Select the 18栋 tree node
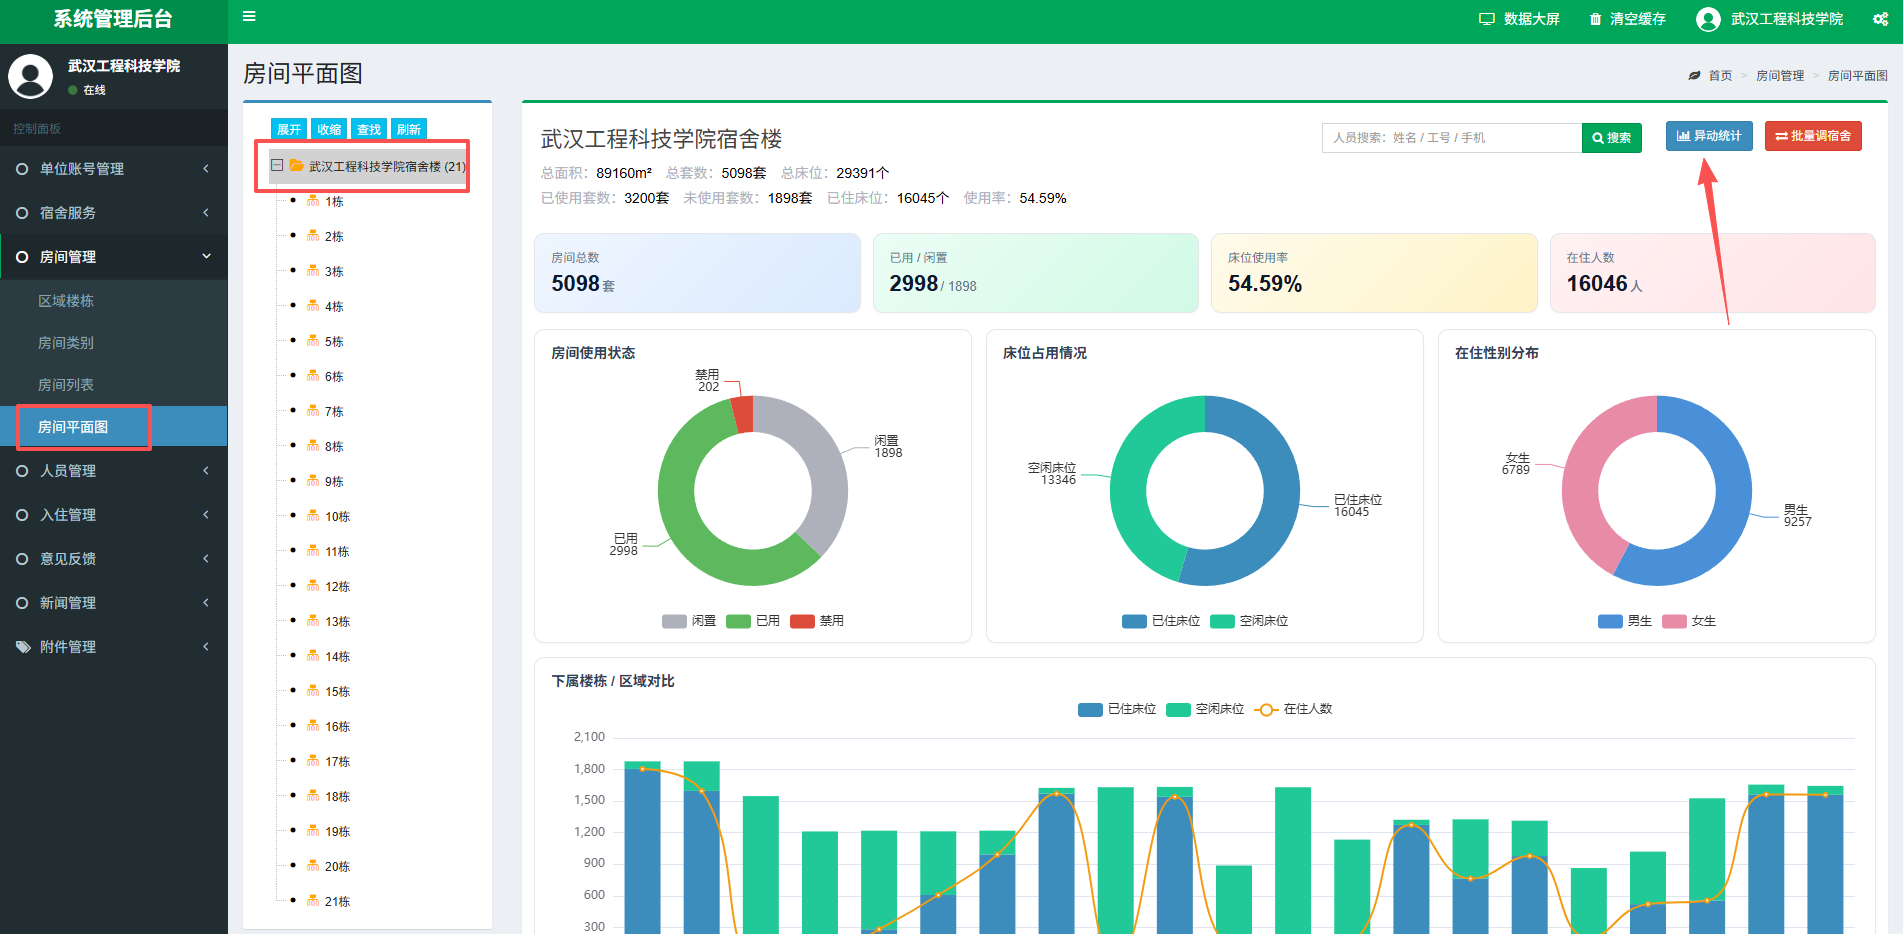This screenshot has height=934, width=1904. tap(337, 797)
